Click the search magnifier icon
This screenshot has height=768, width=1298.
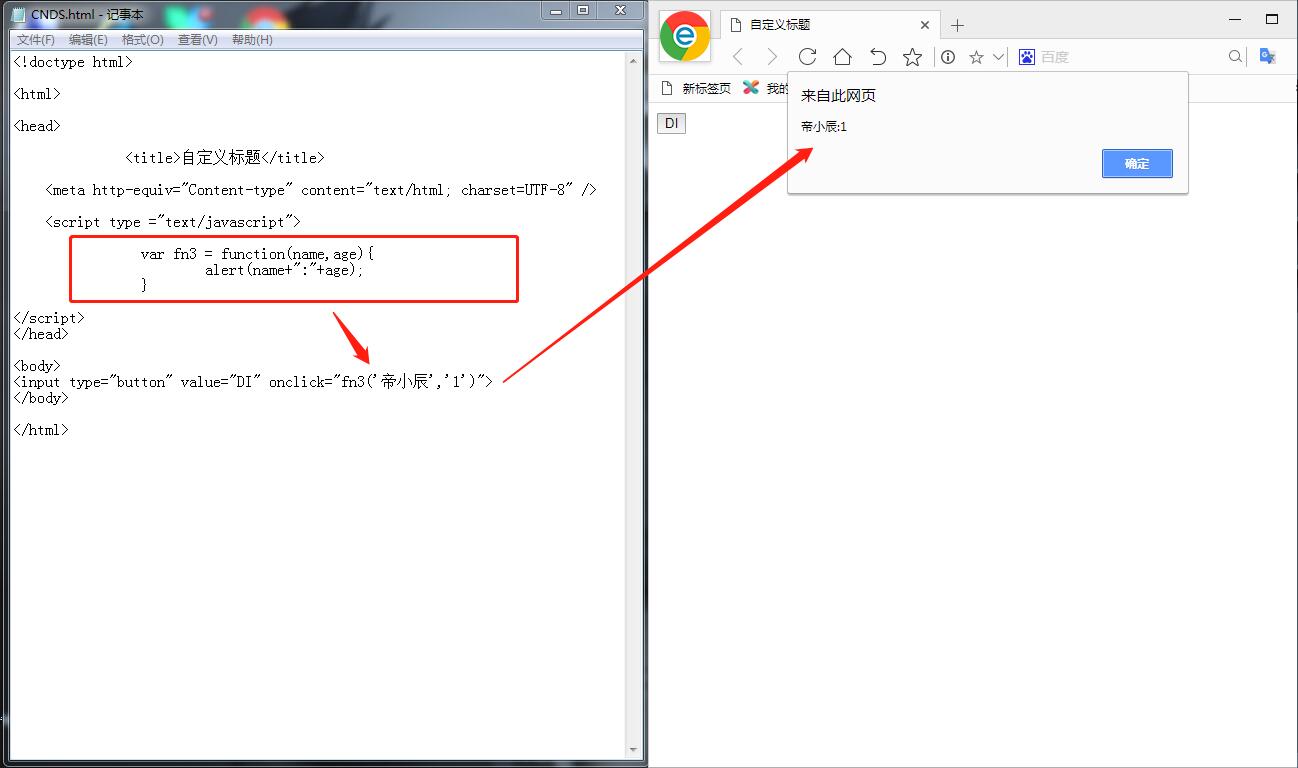1236,57
